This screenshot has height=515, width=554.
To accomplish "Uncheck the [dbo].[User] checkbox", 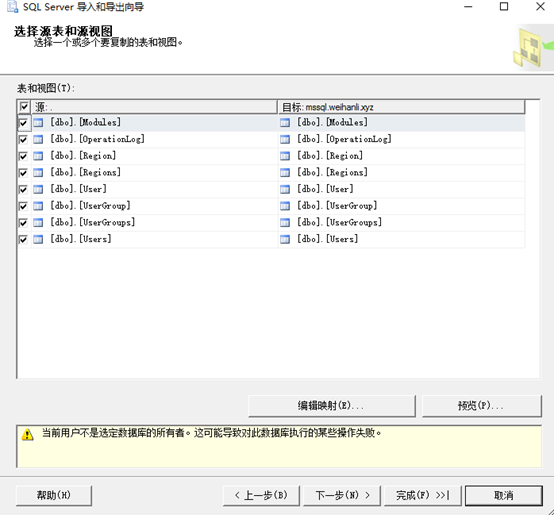I will pyautogui.click(x=23, y=190).
